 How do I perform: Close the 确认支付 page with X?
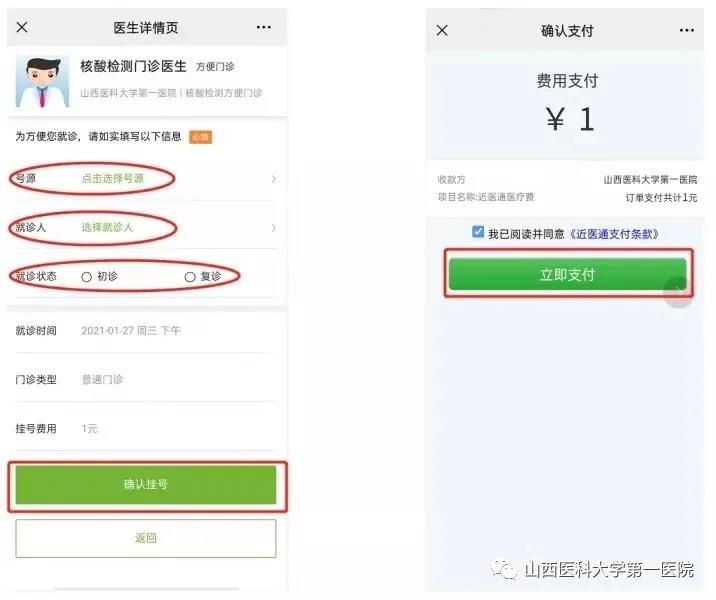pos(442,31)
